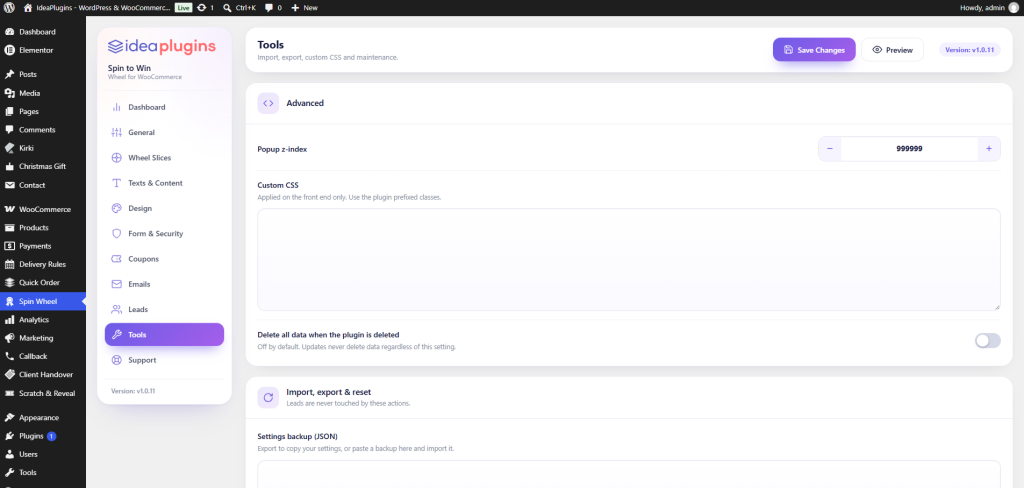Open Texts & Content tab
This screenshot has width=1024, height=488.
pos(165,183)
